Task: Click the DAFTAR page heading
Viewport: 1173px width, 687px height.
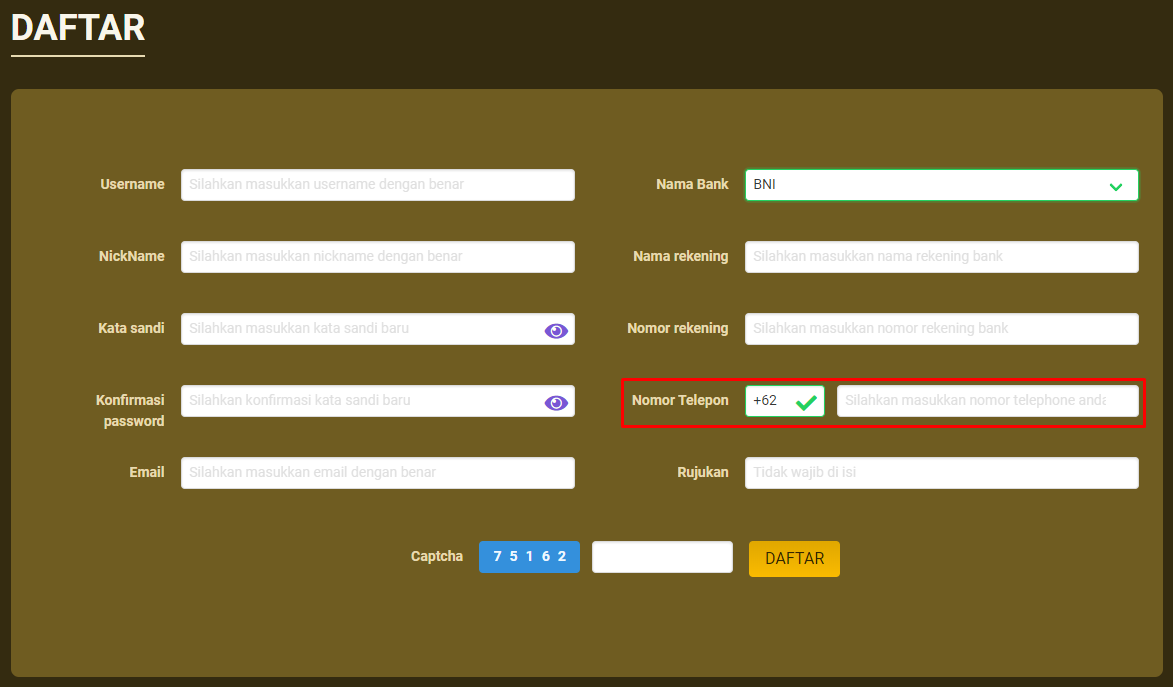Action: 78,28
